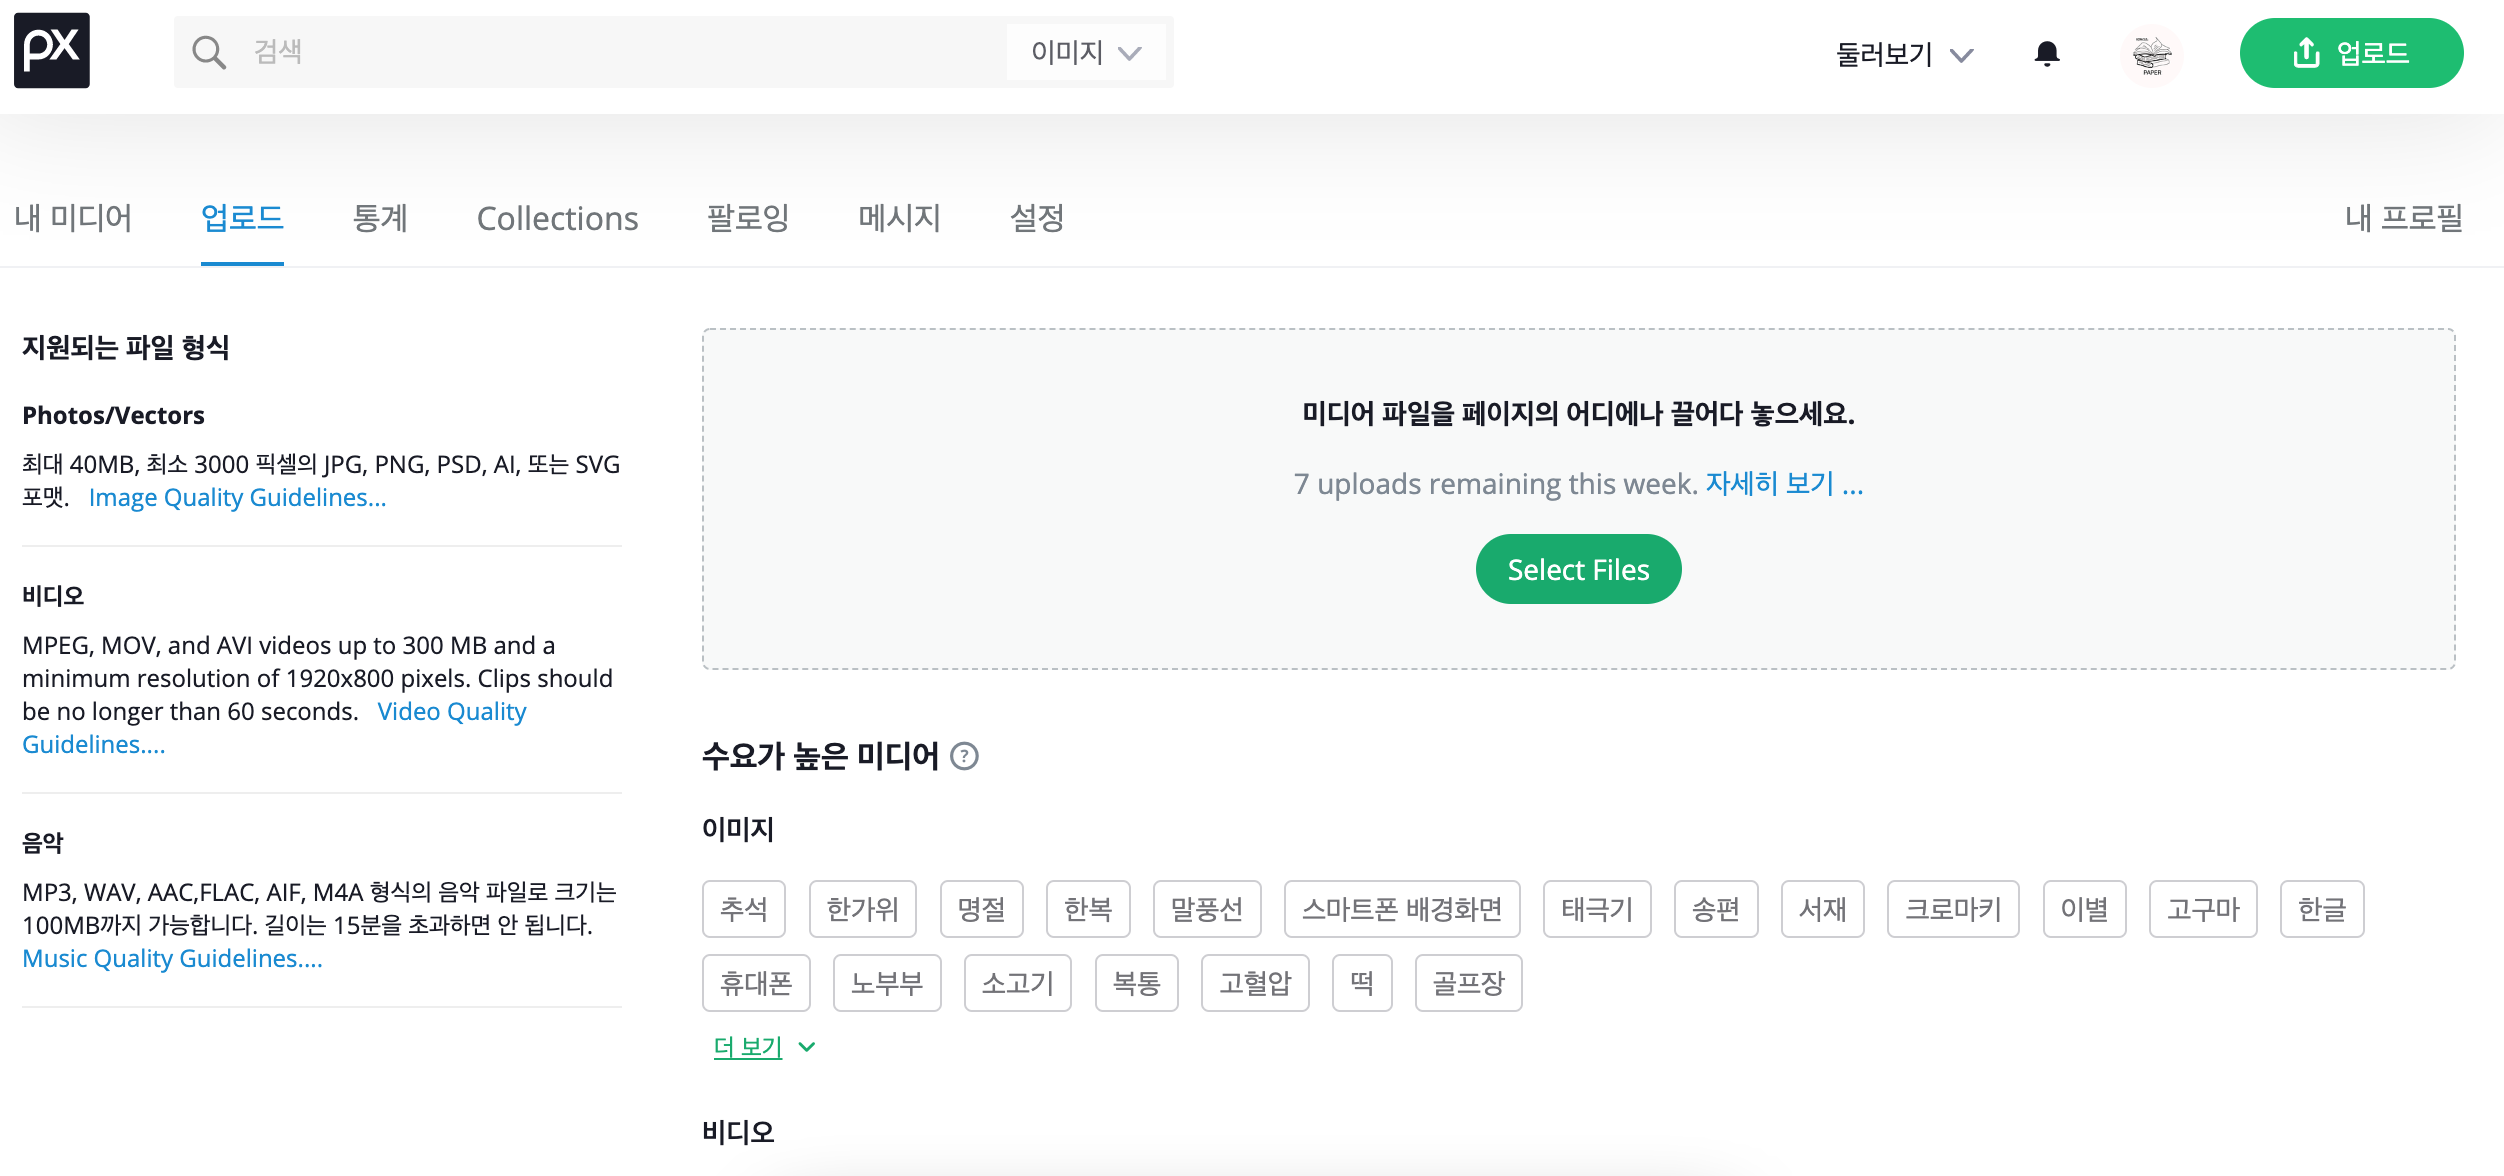
Task: Open Music Quality Guidelines link
Action: coord(172,958)
